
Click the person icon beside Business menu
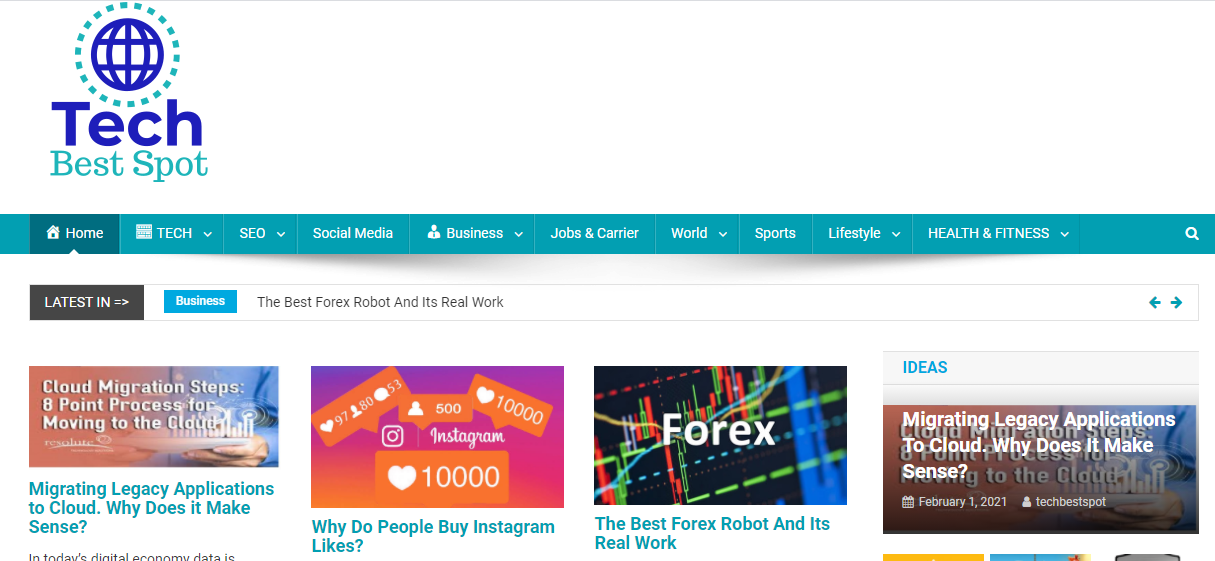[x=434, y=232]
